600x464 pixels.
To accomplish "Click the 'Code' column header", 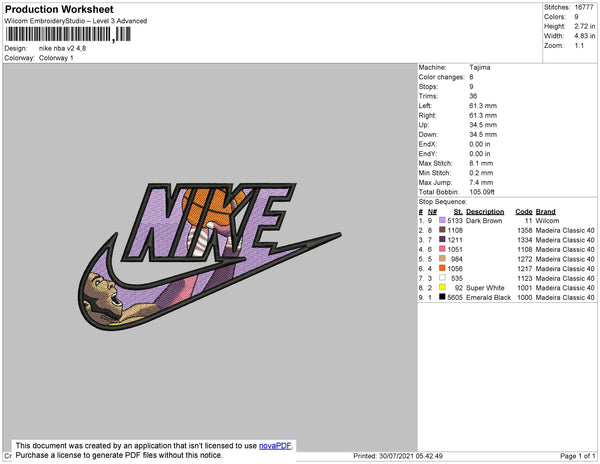I will tap(524, 212).
